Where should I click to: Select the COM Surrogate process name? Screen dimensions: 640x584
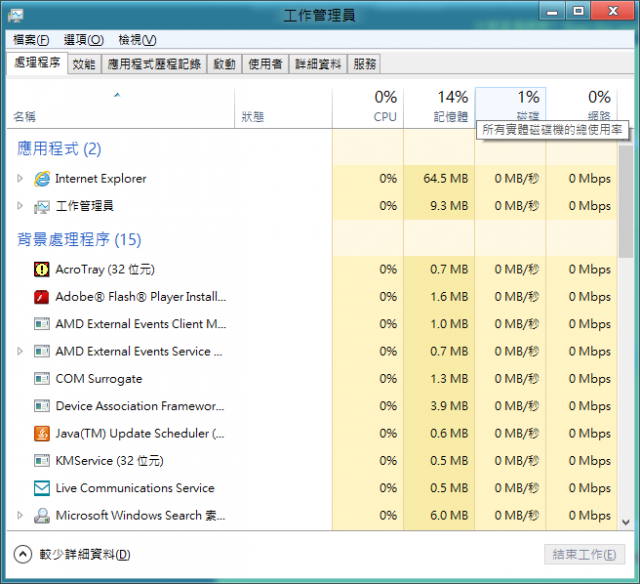click(99, 379)
